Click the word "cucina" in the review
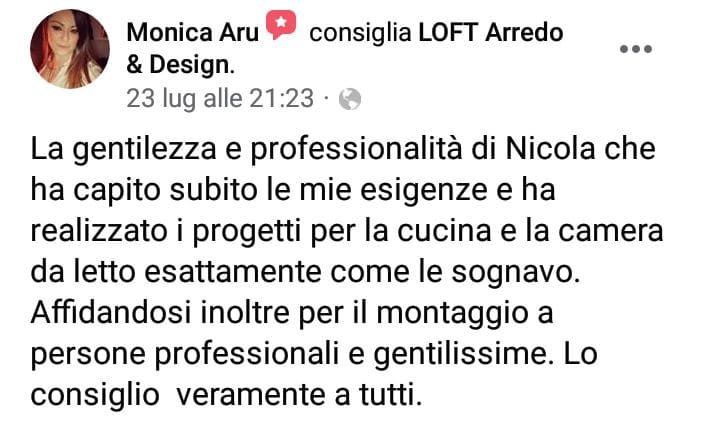The width and height of the screenshot is (720, 423). pyautogui.click(x=444, y=231)
